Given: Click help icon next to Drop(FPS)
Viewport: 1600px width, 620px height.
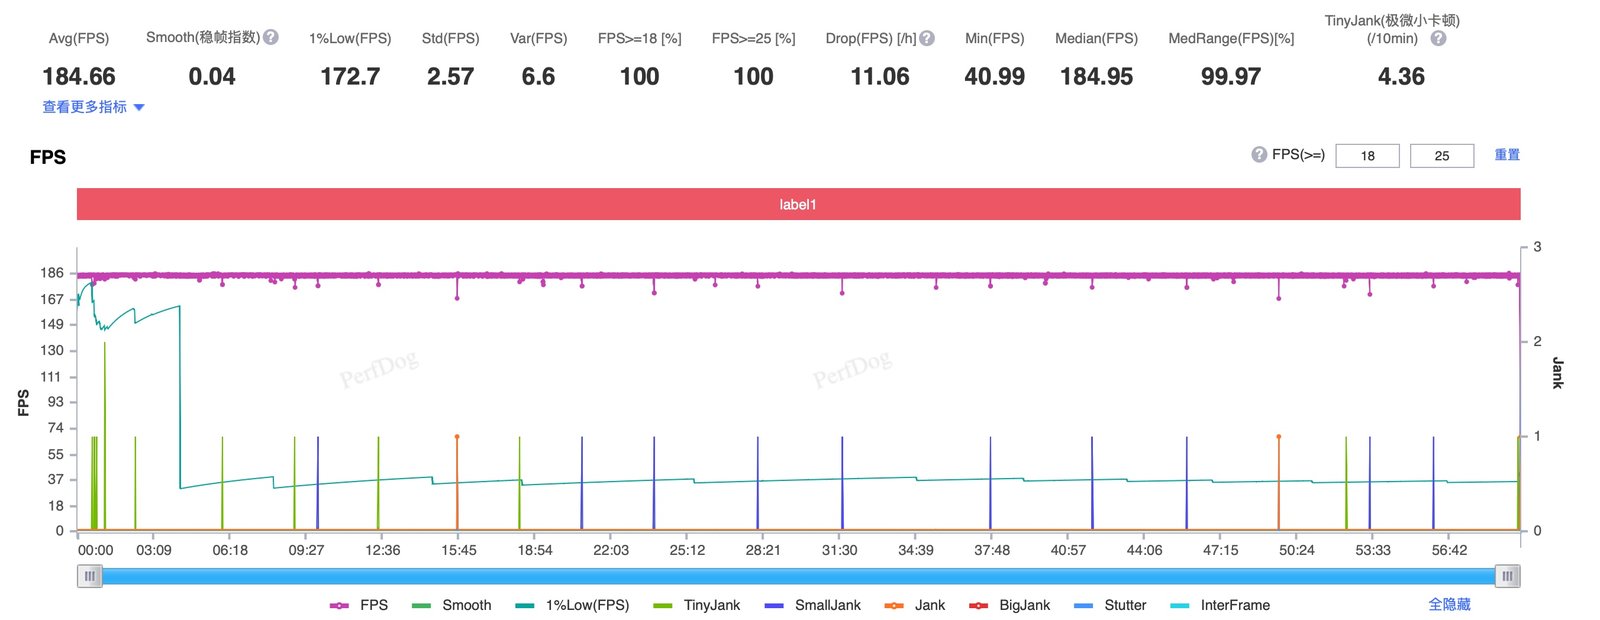Looking at the screenshot, I should (x=927, y=38).
